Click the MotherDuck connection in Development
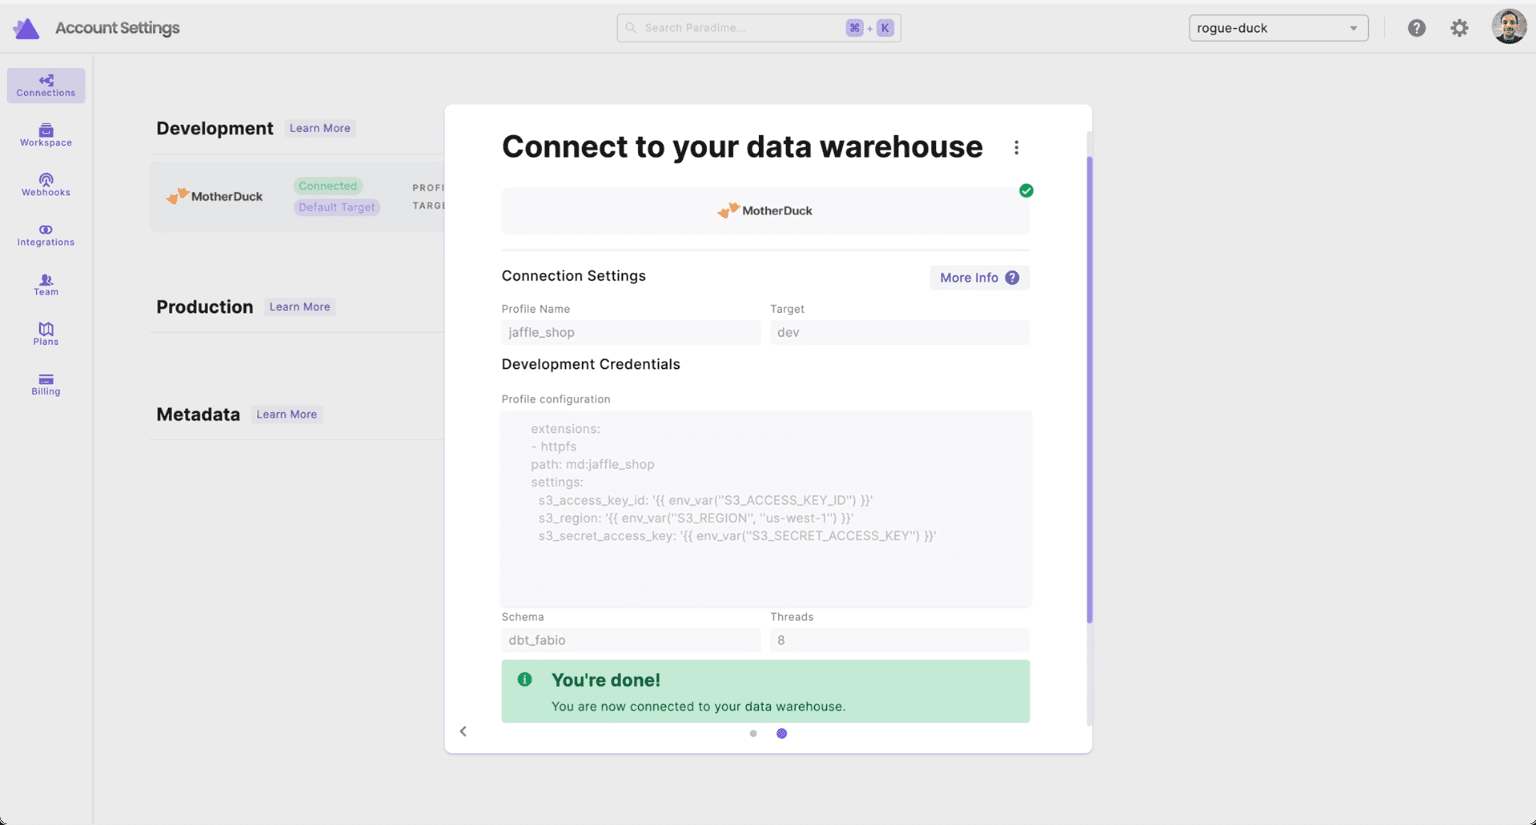 (x=297, y=197)
